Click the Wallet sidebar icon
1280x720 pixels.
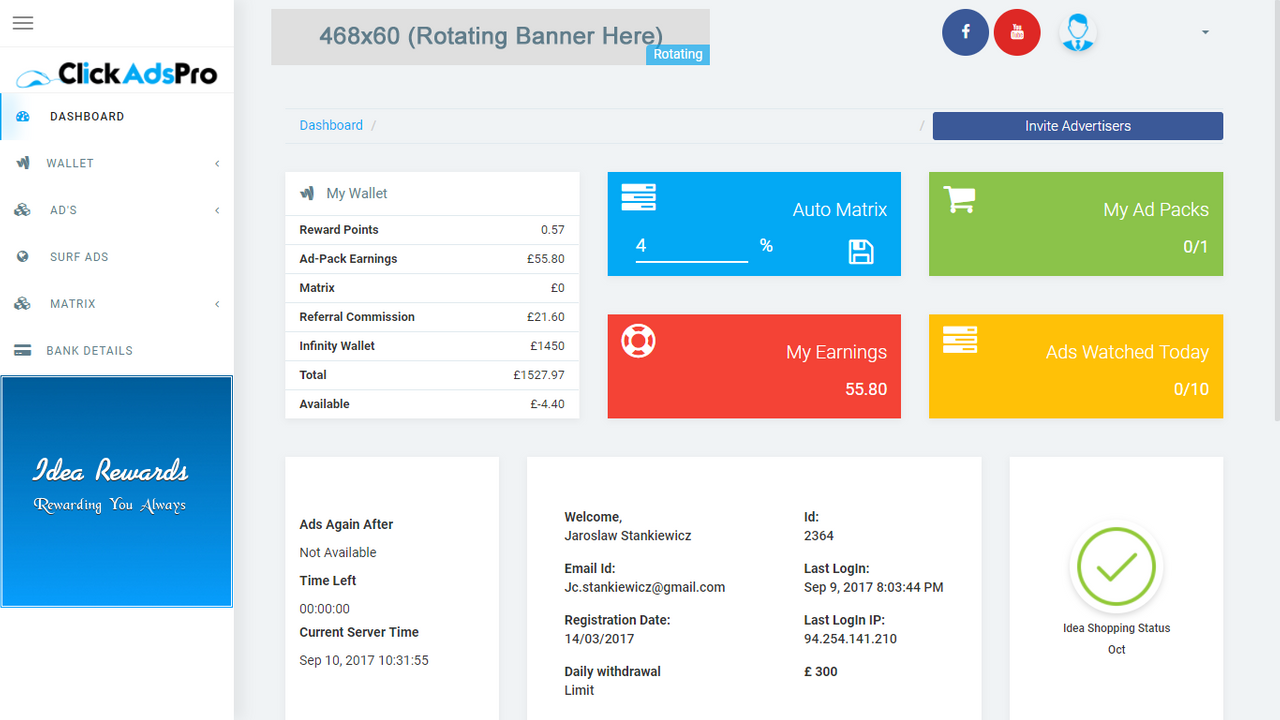pyautogui.click(x=23, y=163)
